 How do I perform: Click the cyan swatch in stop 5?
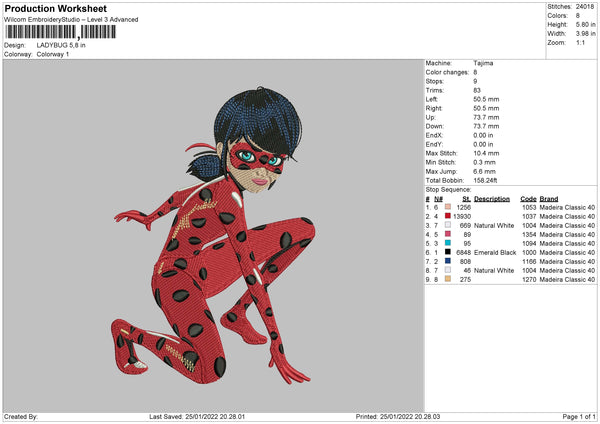coord(448,243)
